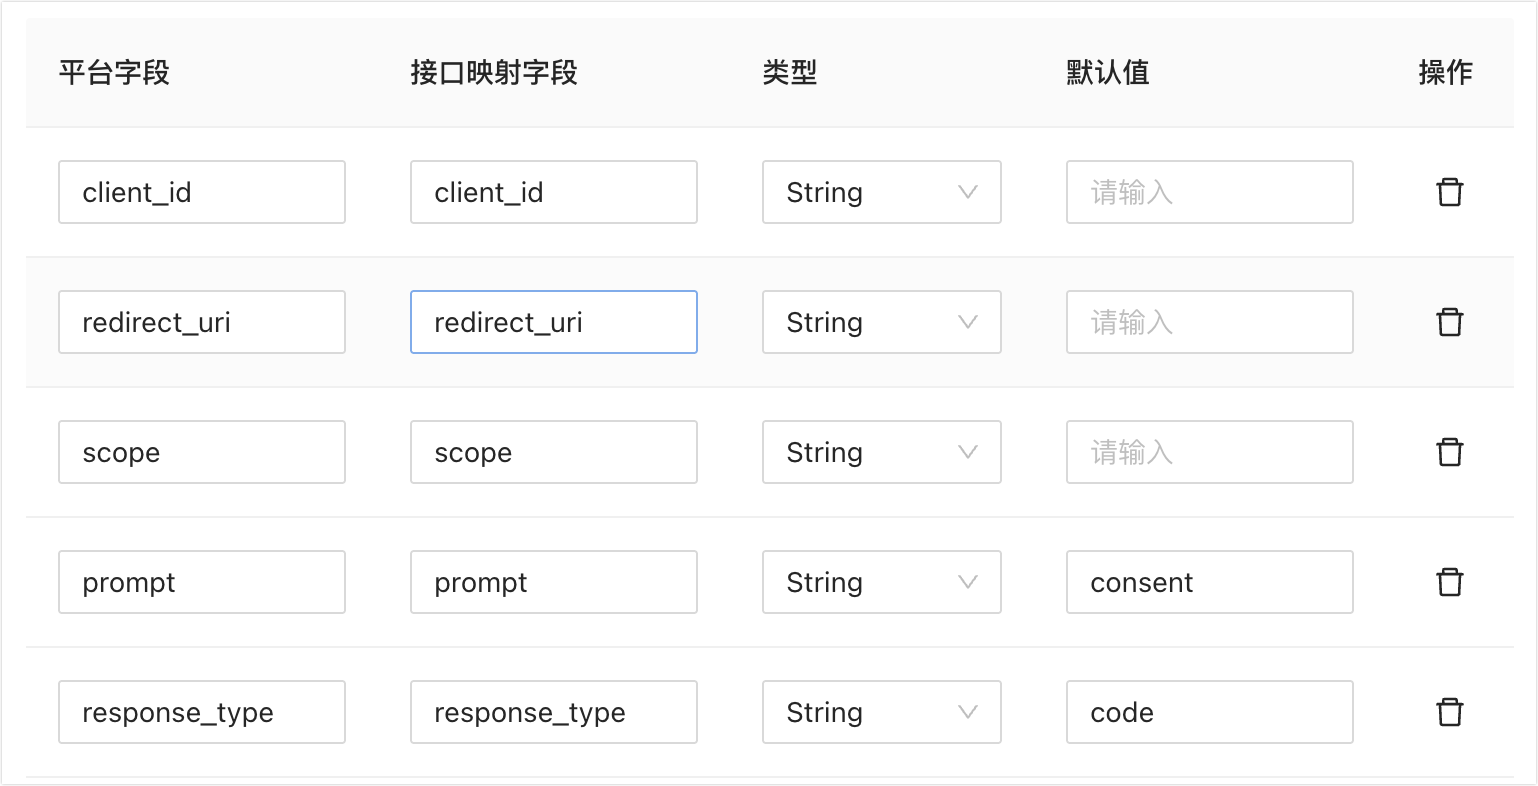Focus the client_id platform field input
This screenshot has height=786, width=1538.
click(x=202, y=192)
